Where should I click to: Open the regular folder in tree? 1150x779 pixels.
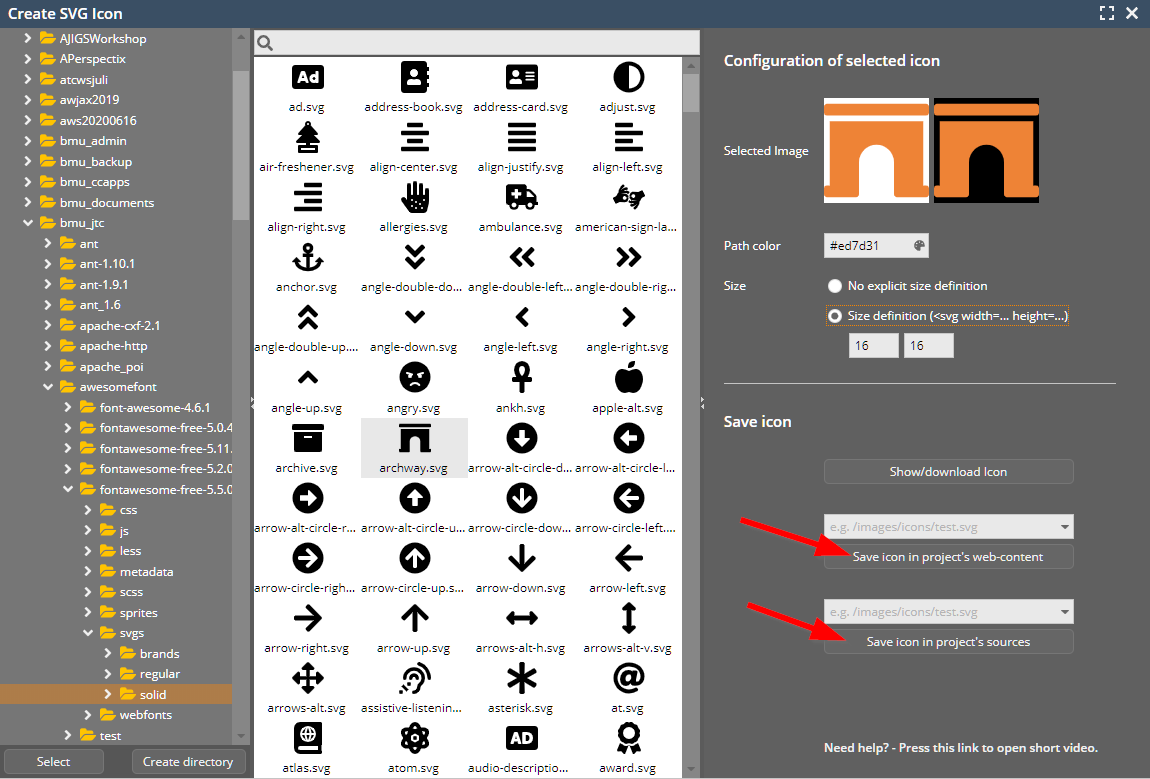[x=159, y=674]
